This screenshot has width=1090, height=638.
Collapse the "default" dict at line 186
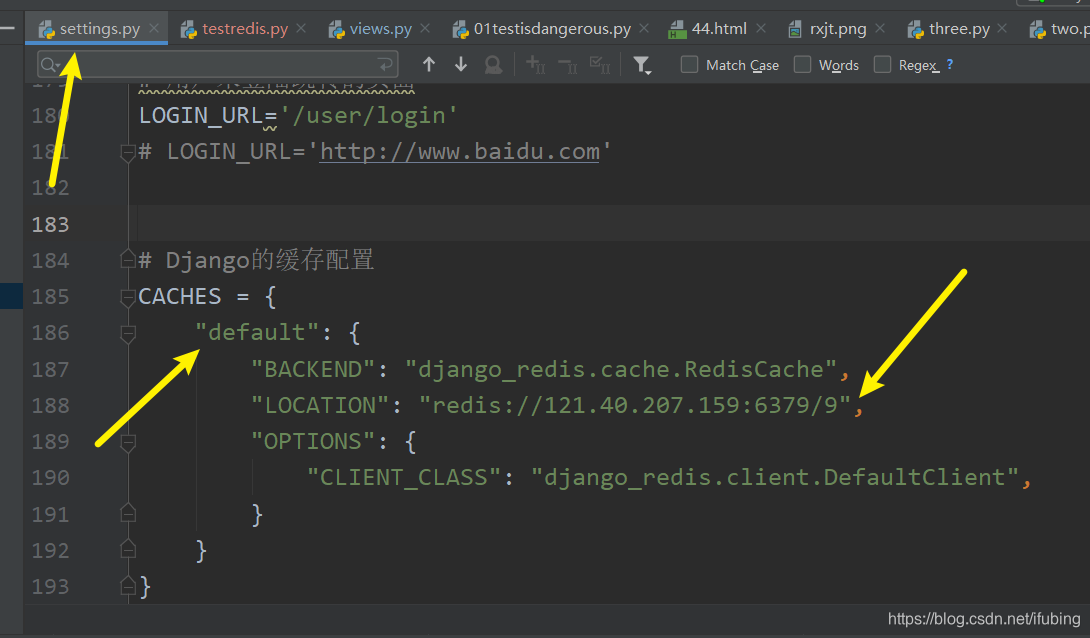[x=128, y=333]
